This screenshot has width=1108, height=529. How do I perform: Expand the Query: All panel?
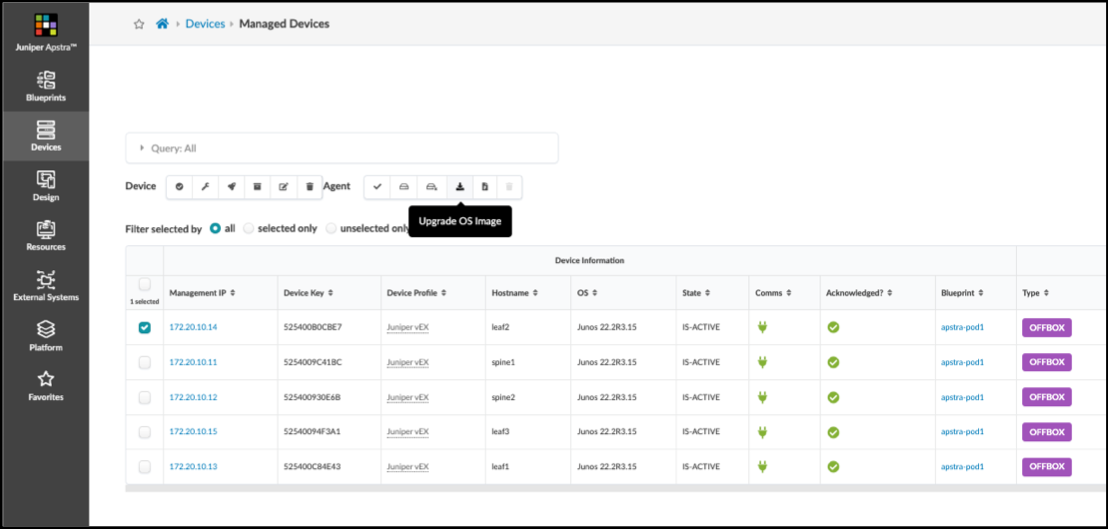pyautogui.click(x=142, y=148)
